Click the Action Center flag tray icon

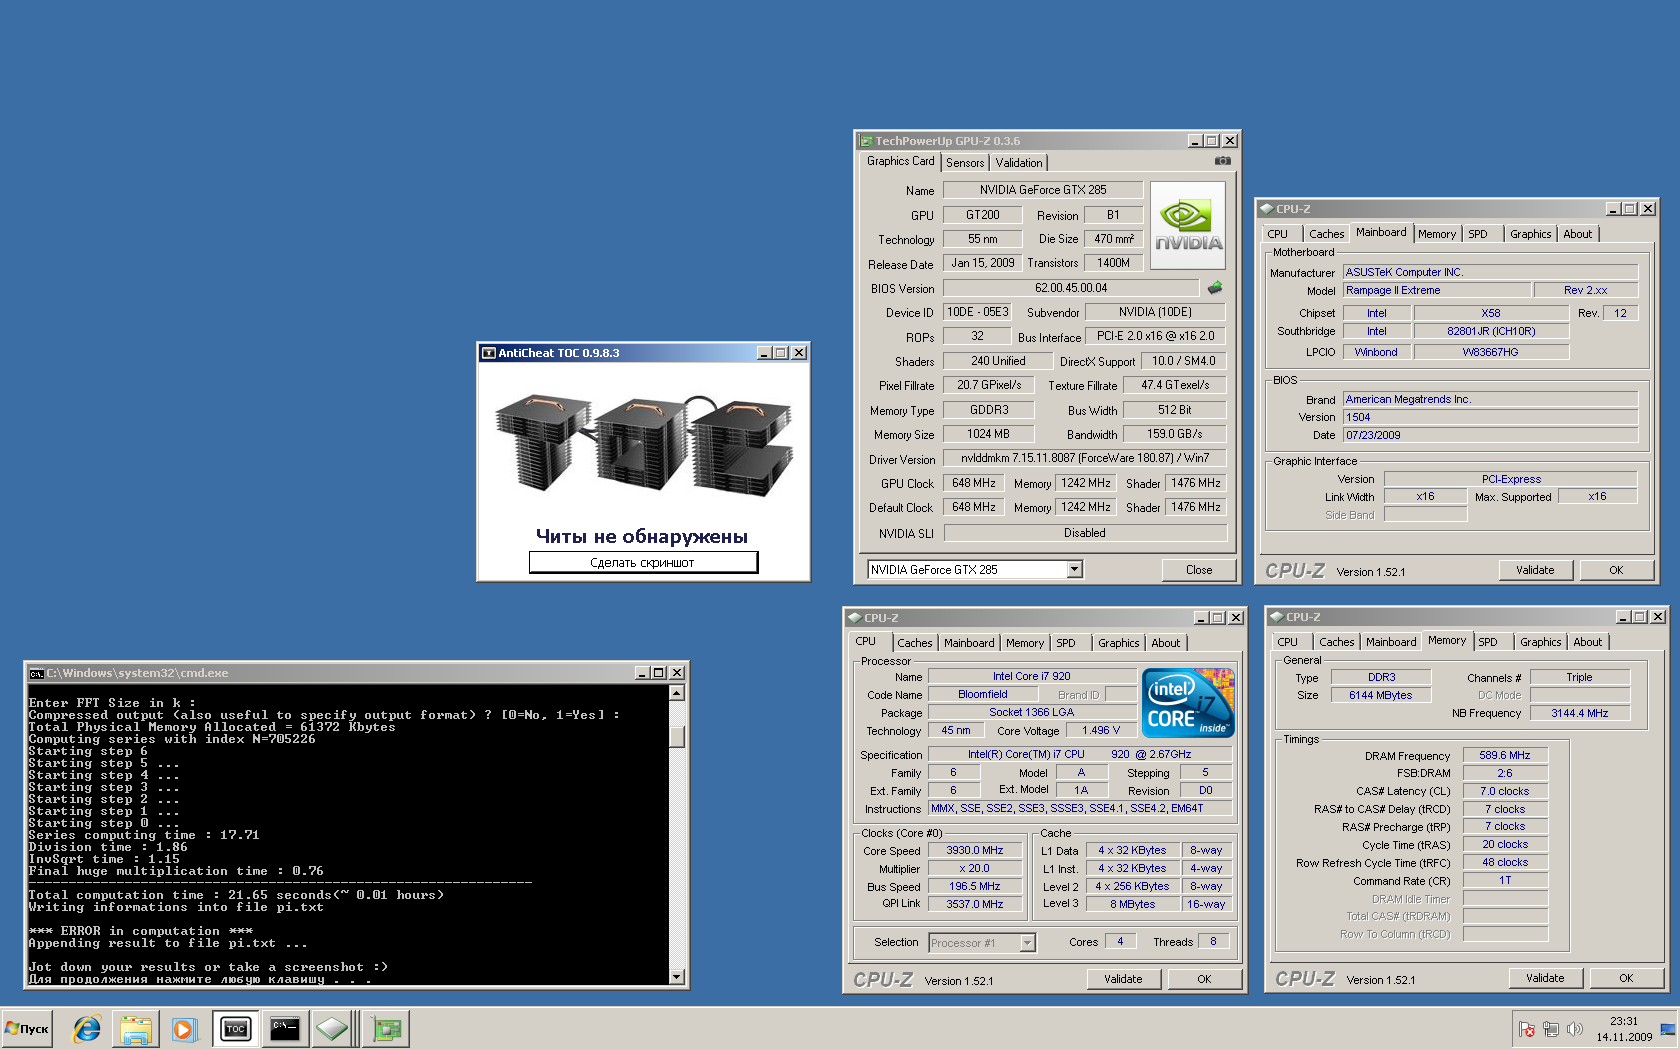click(x=1526, y=1029)
